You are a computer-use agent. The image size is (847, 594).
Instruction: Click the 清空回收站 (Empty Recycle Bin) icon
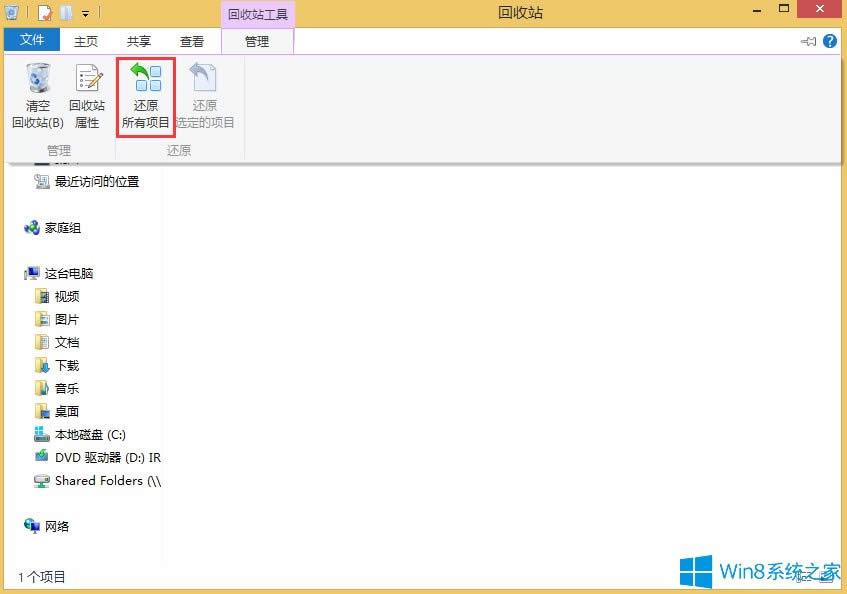click(38, 79)
